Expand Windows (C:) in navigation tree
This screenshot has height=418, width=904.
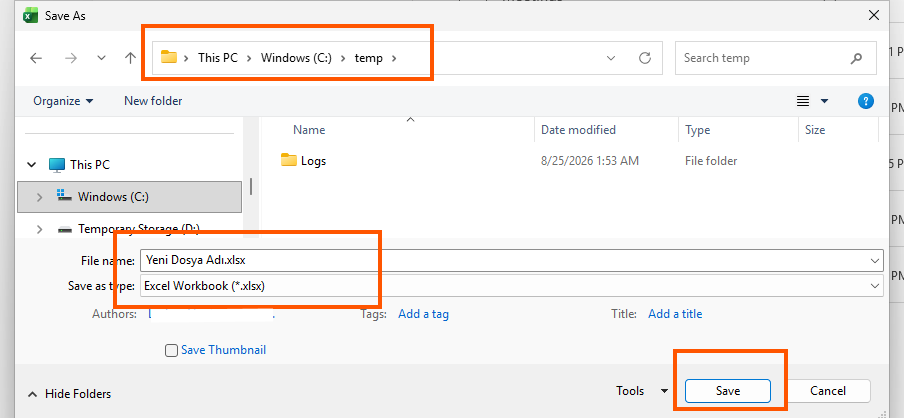(x=39, y=197)
